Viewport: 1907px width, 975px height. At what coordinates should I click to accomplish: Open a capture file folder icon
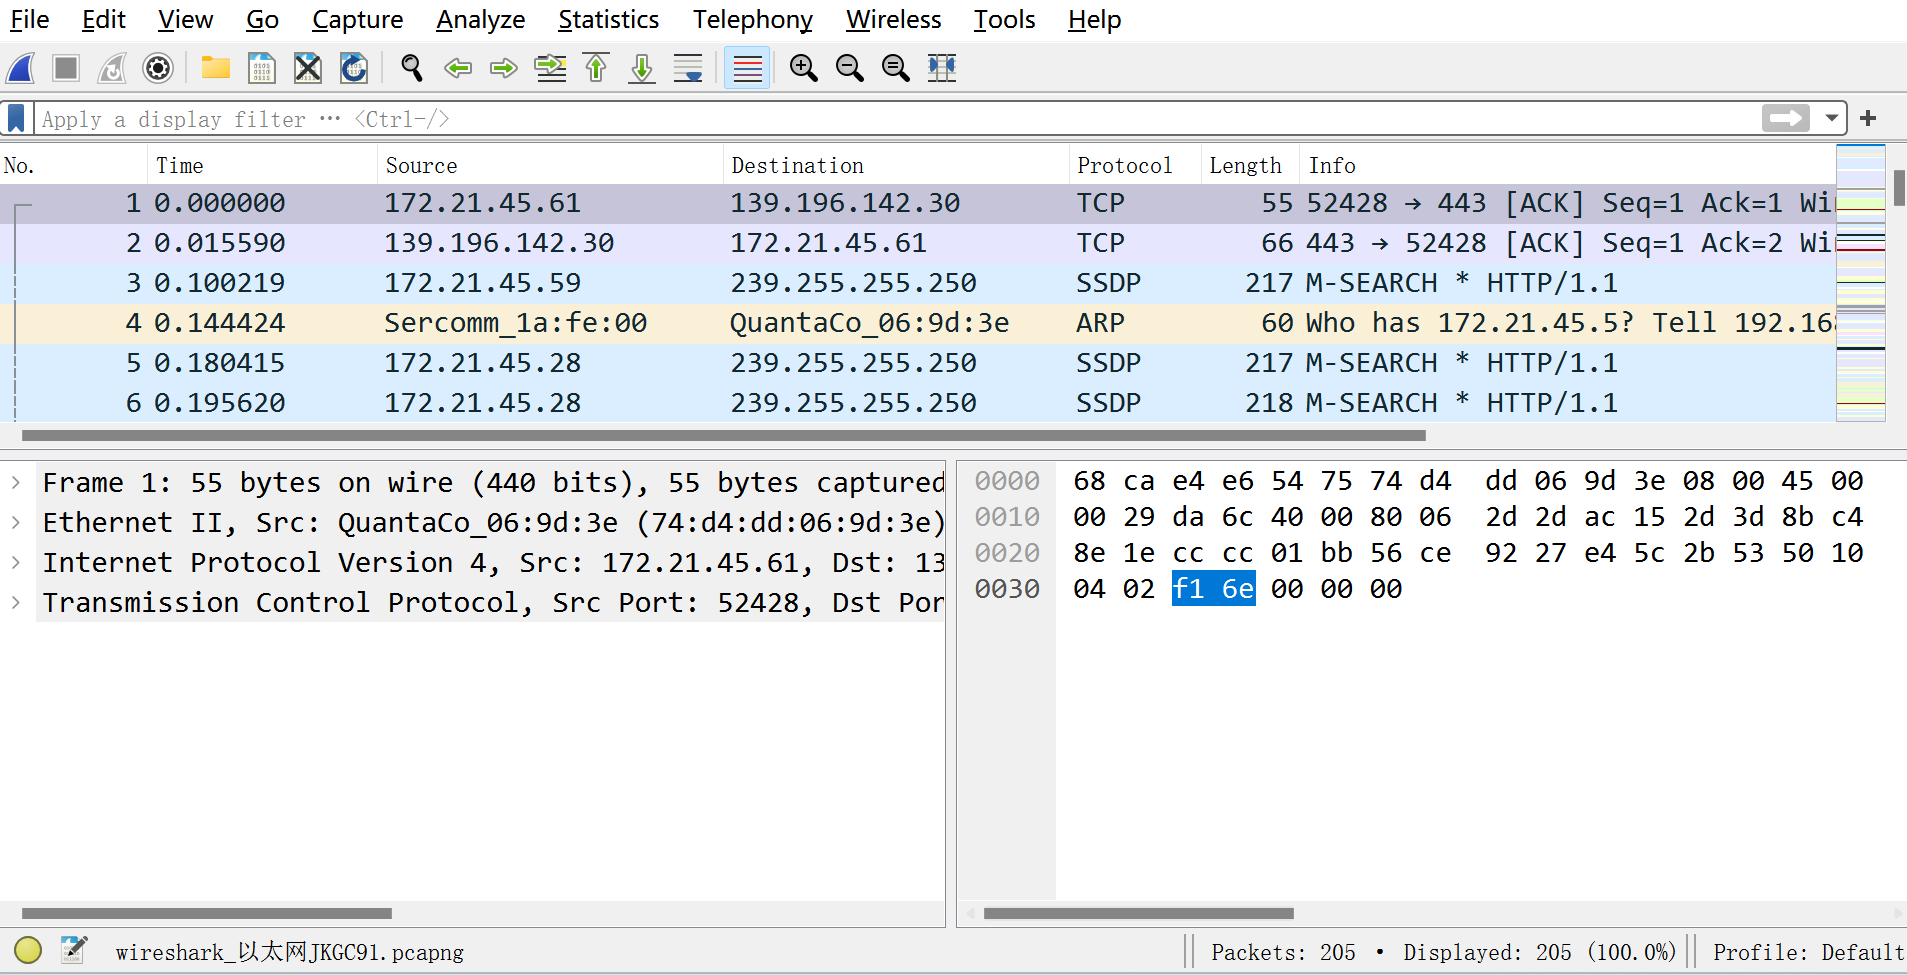[x=215, y=68]
